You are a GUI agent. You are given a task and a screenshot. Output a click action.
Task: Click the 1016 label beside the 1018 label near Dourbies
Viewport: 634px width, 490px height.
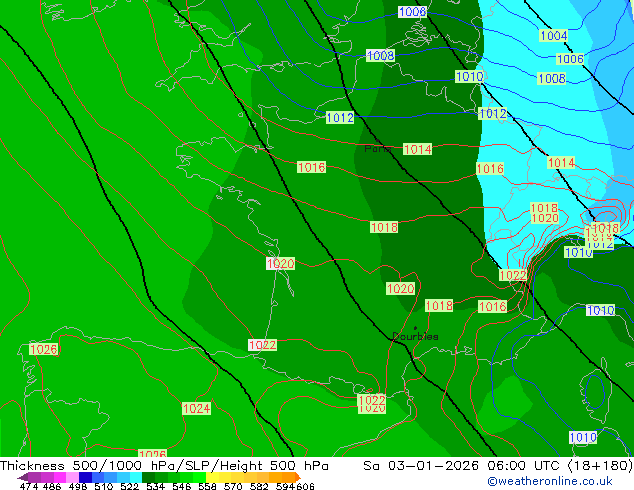(492, 306)
